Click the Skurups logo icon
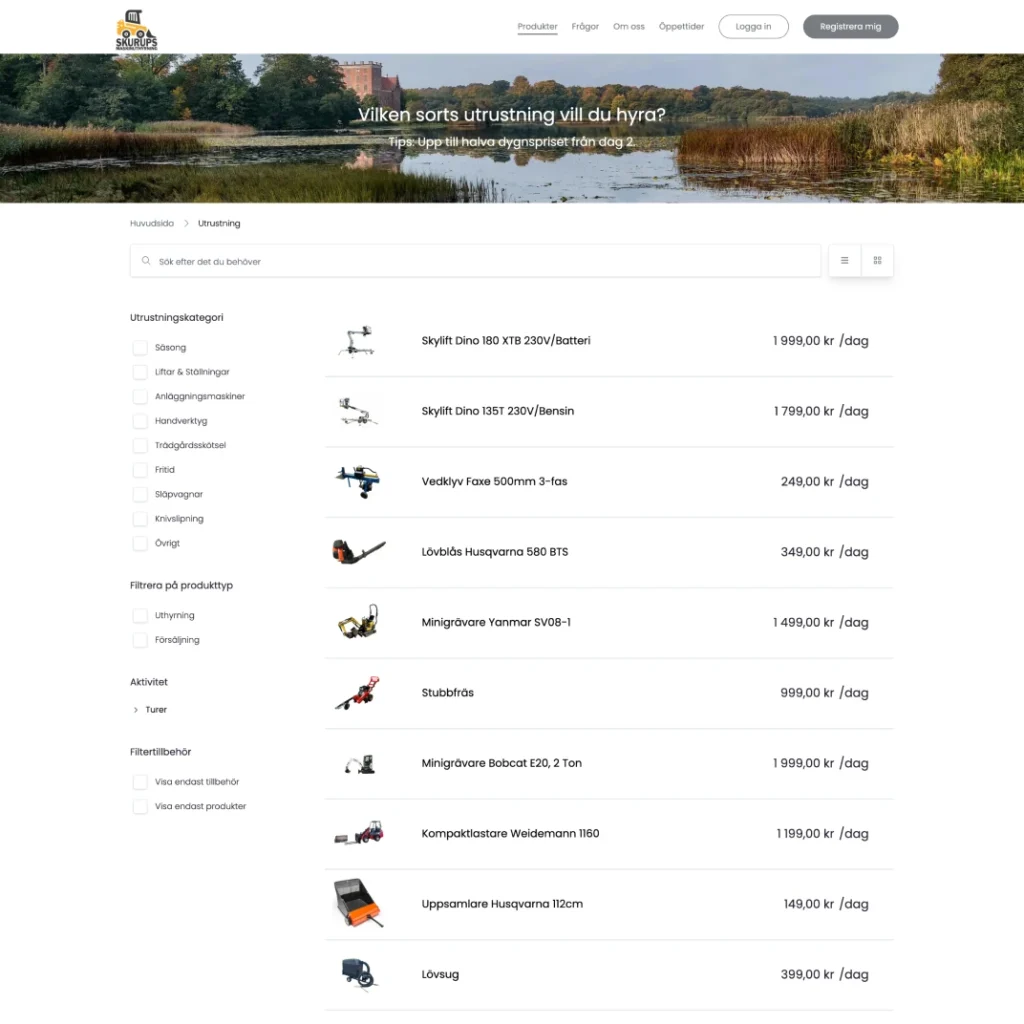This screenshot has height=1024, width=1024. point(136,29)
